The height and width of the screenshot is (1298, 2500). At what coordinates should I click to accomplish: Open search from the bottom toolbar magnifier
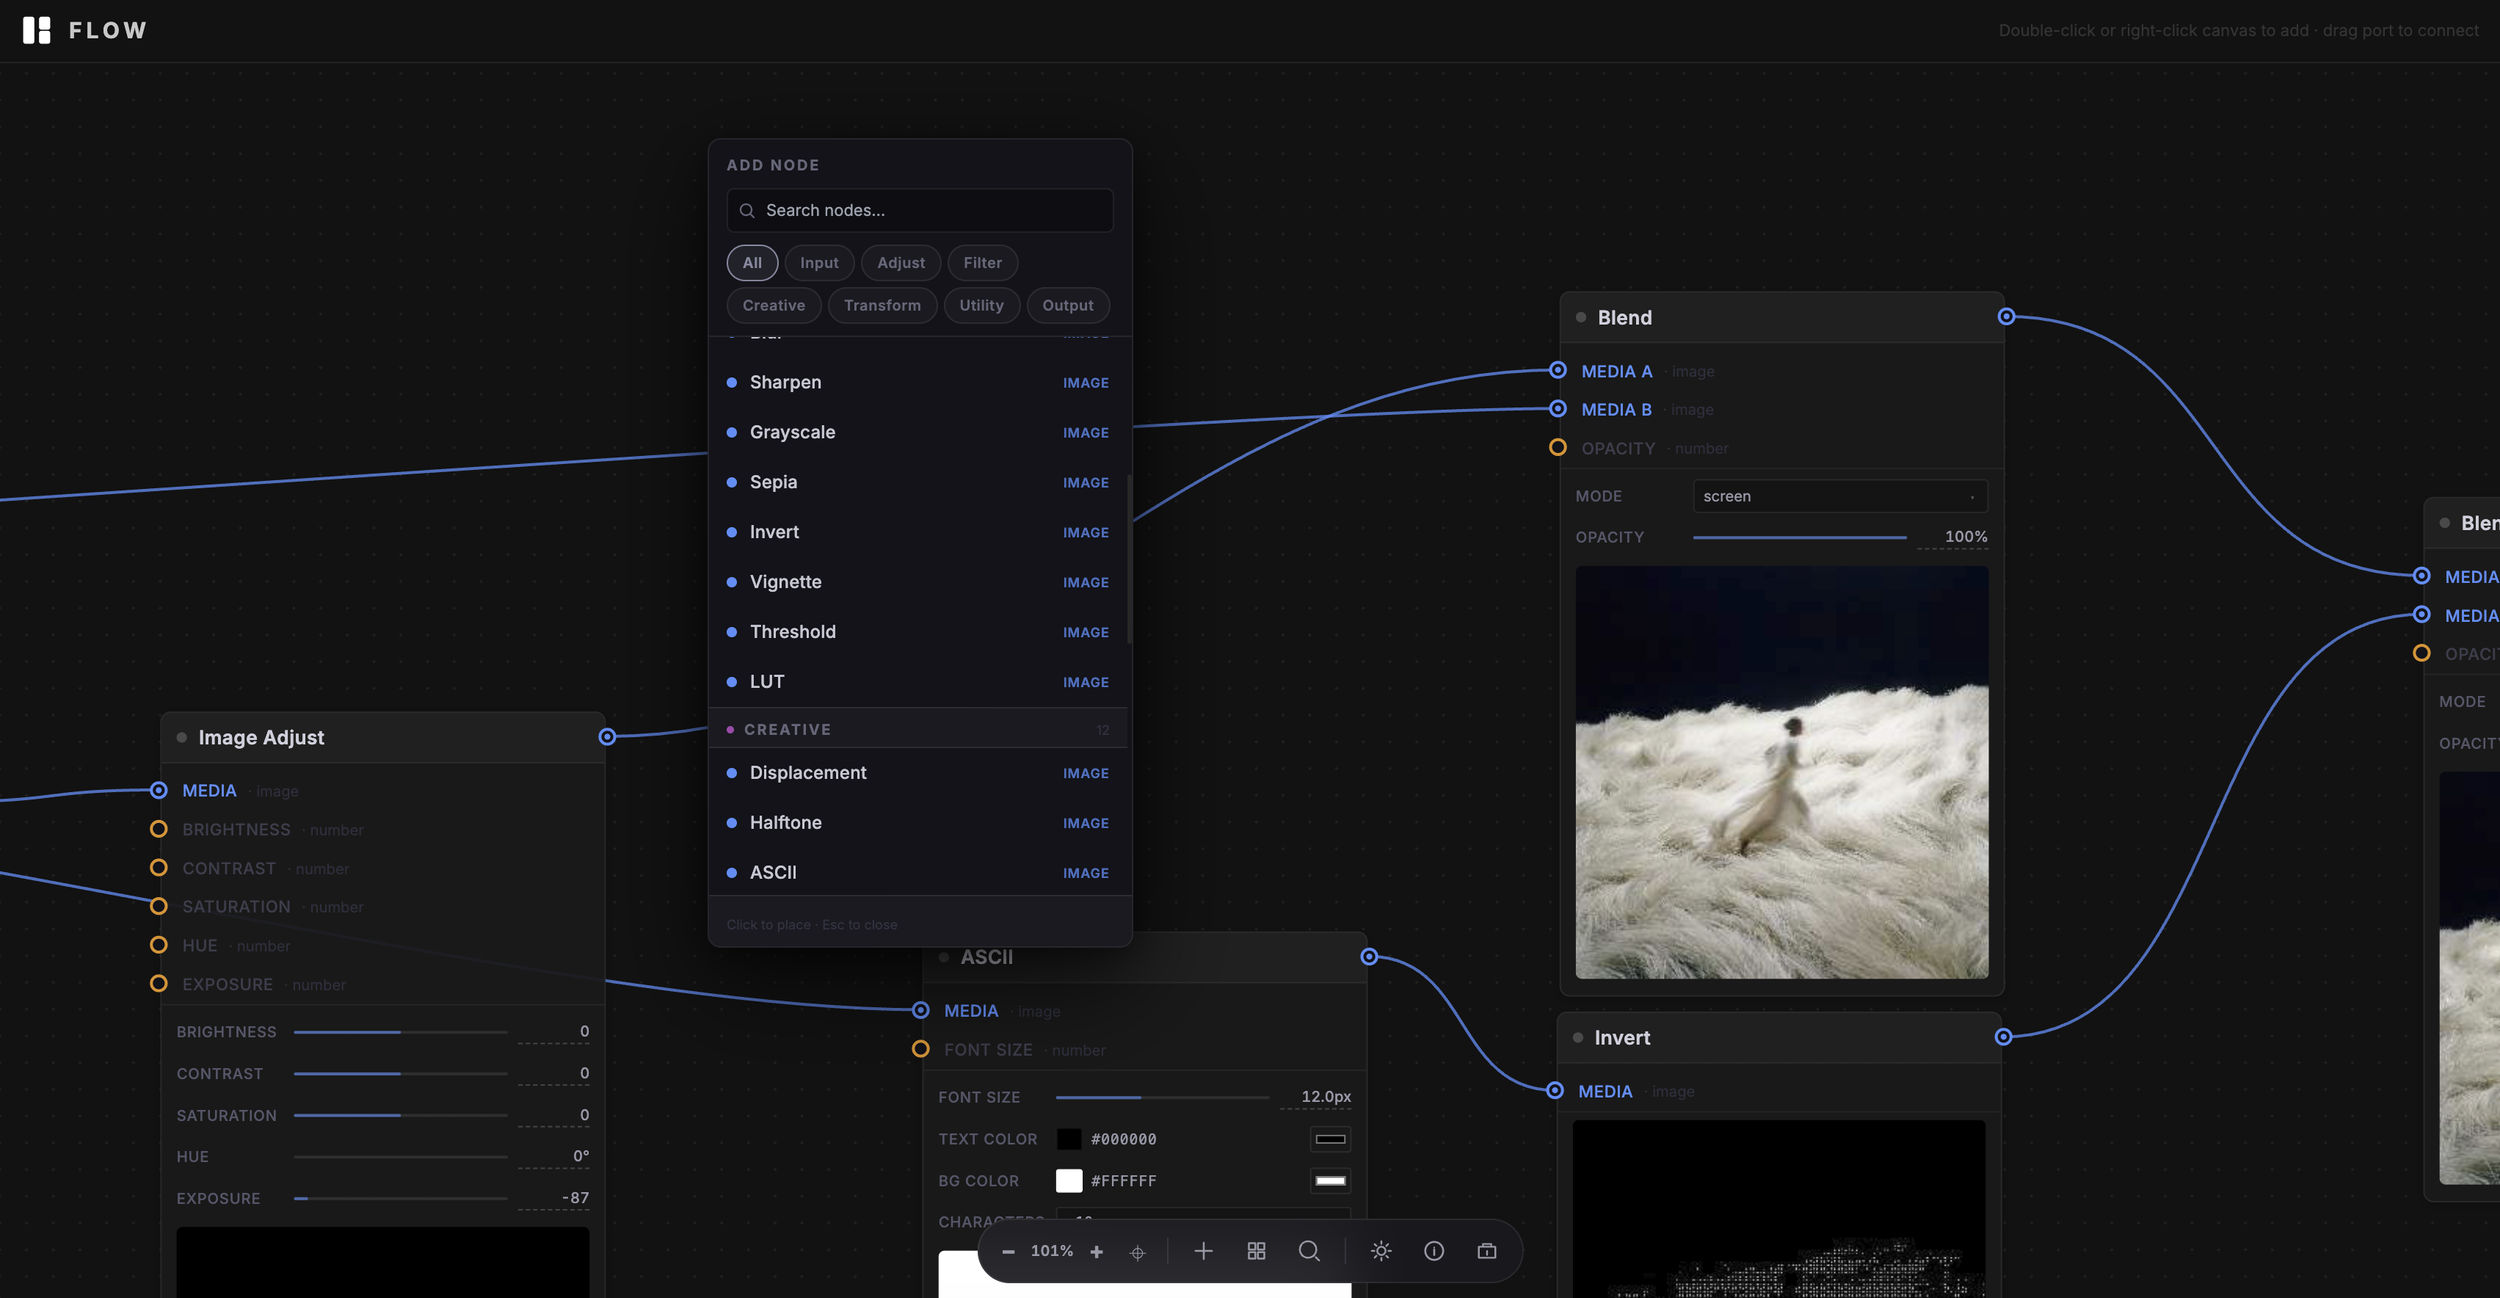[x=1309, y=1251]
